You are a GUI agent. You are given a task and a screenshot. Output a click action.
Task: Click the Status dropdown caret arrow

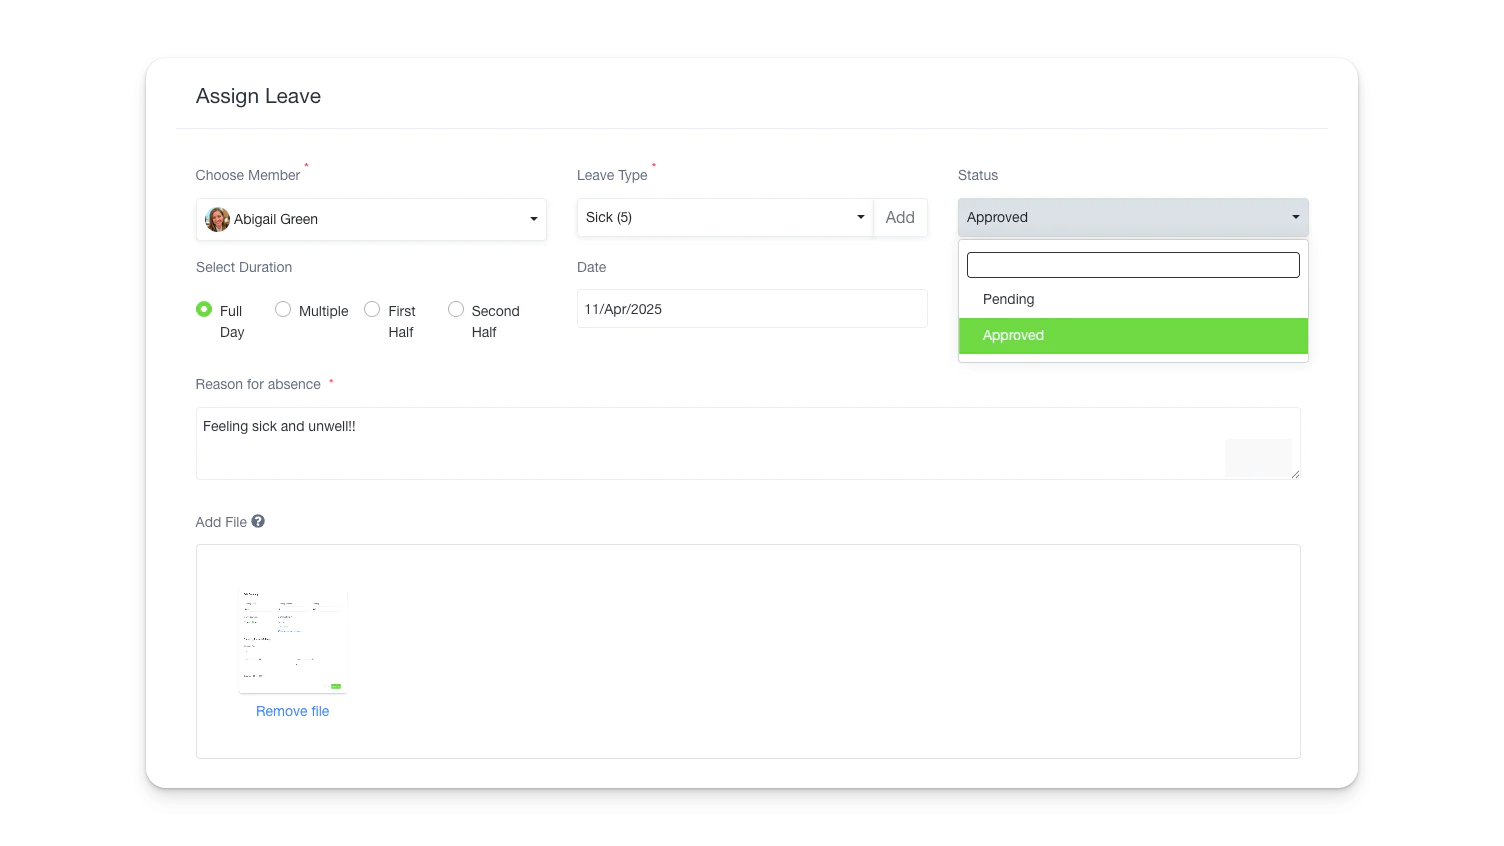[x=1295, y=218]
